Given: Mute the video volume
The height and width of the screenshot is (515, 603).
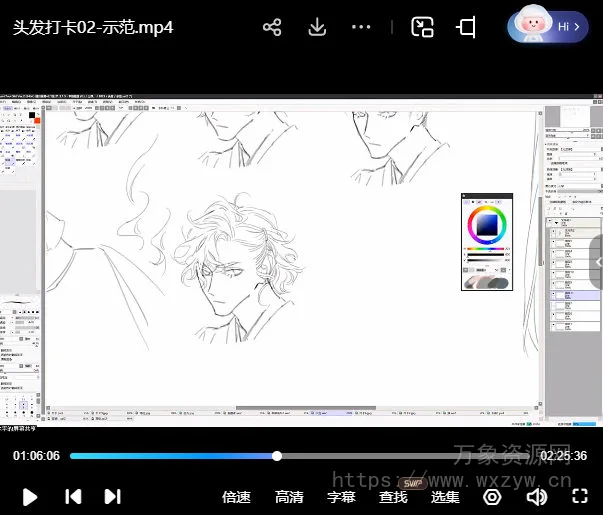Looking at the screenshot, I should (x=537, y=496).
